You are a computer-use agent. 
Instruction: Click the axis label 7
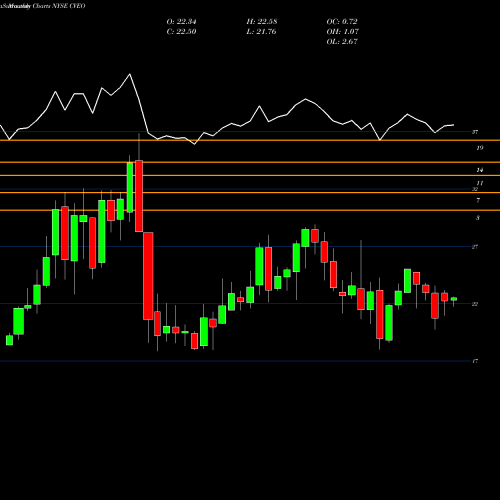coord(478,200)
